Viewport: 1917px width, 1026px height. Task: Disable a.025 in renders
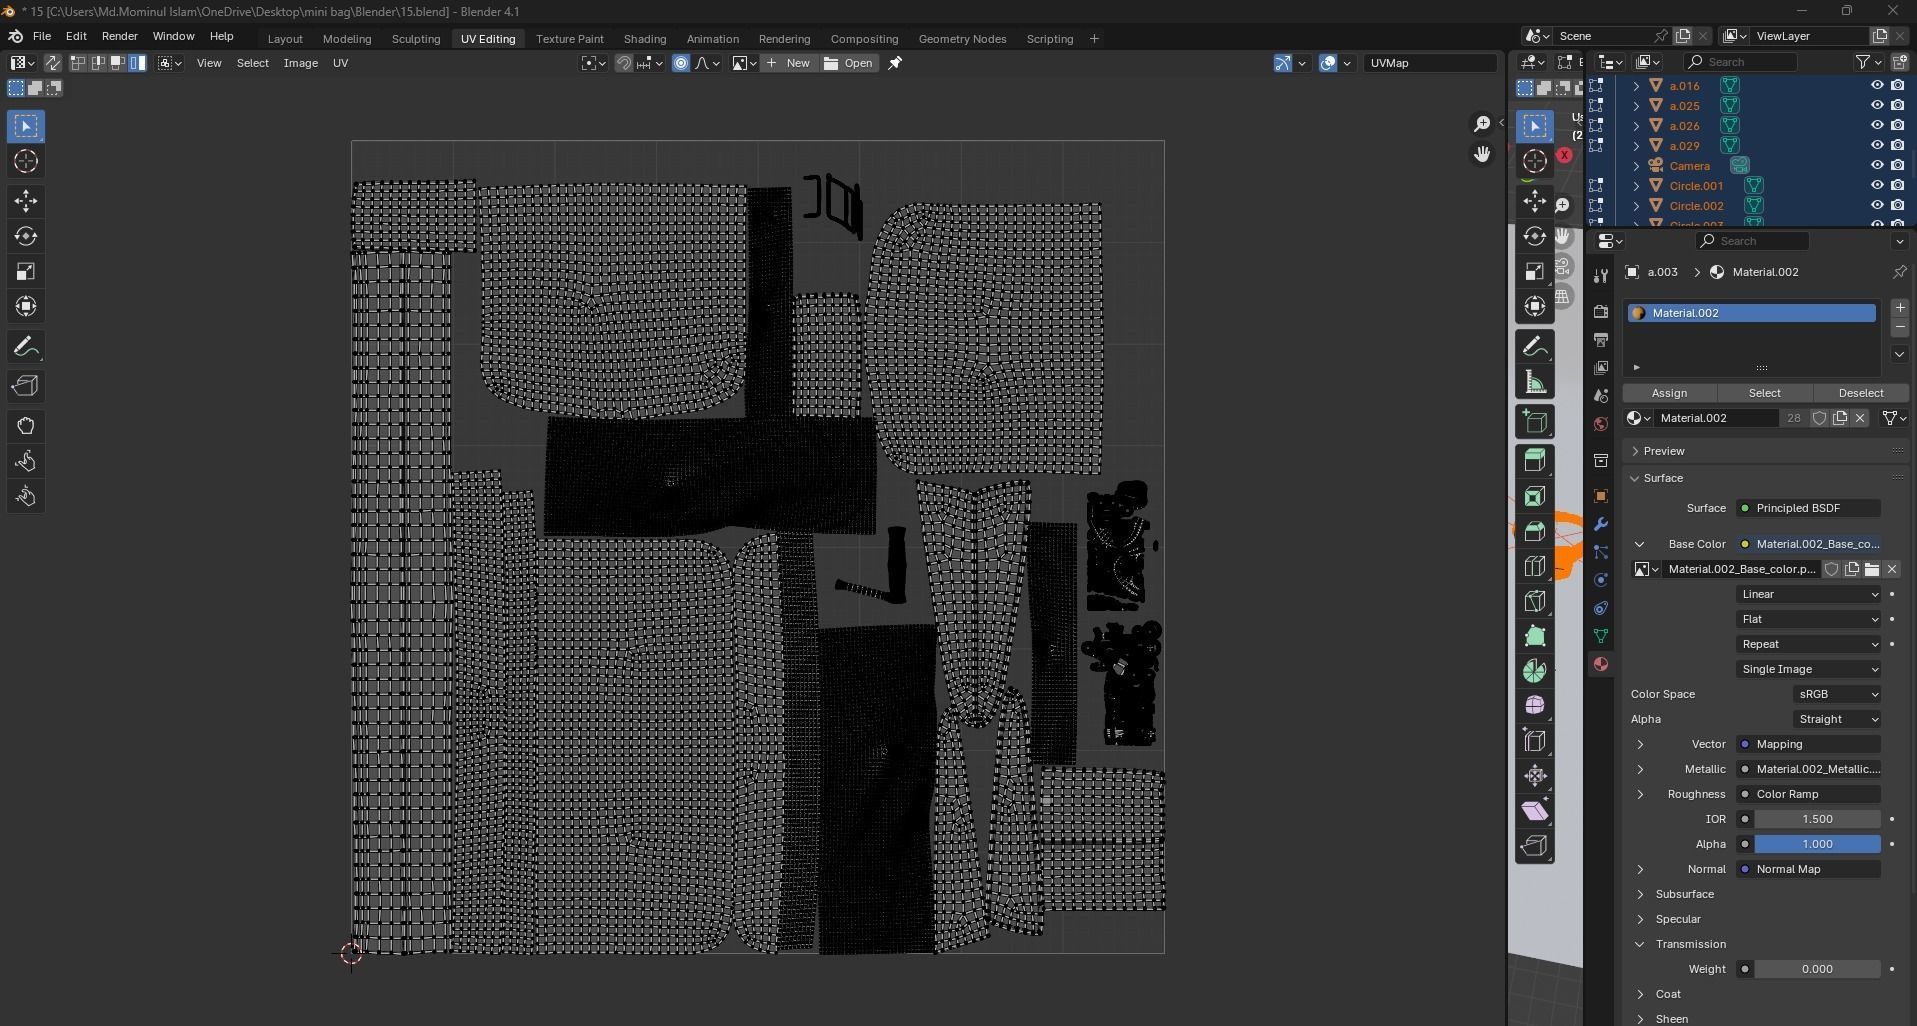(x=1897, y=106)
